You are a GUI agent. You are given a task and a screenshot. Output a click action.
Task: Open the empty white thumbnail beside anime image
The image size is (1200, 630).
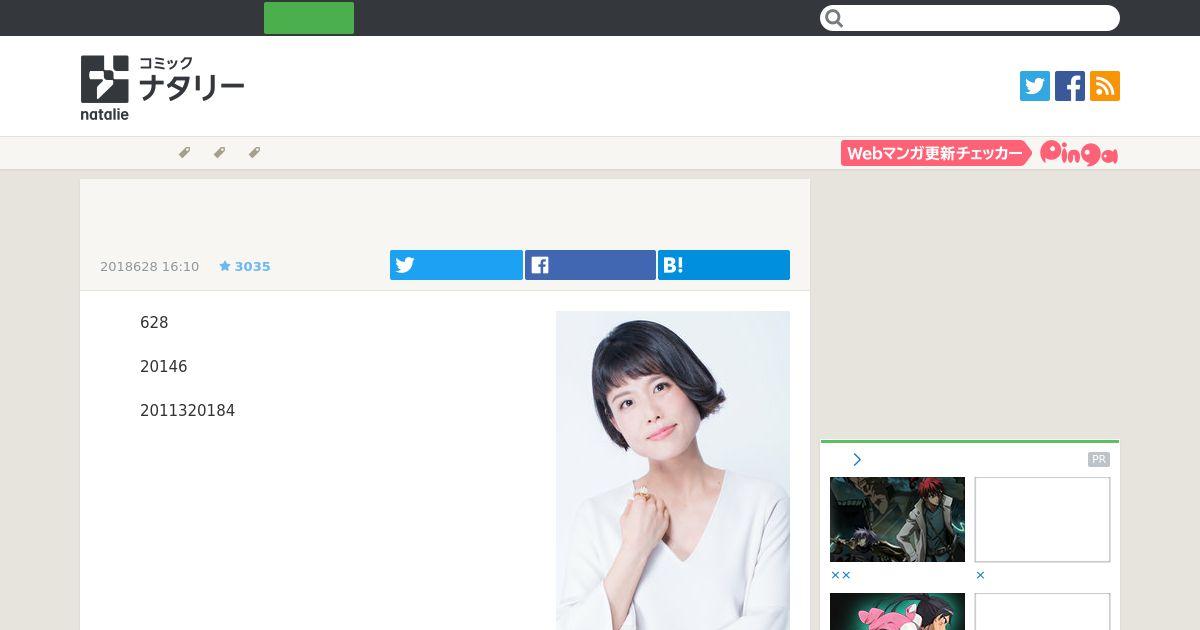(x=1042, y=519)
